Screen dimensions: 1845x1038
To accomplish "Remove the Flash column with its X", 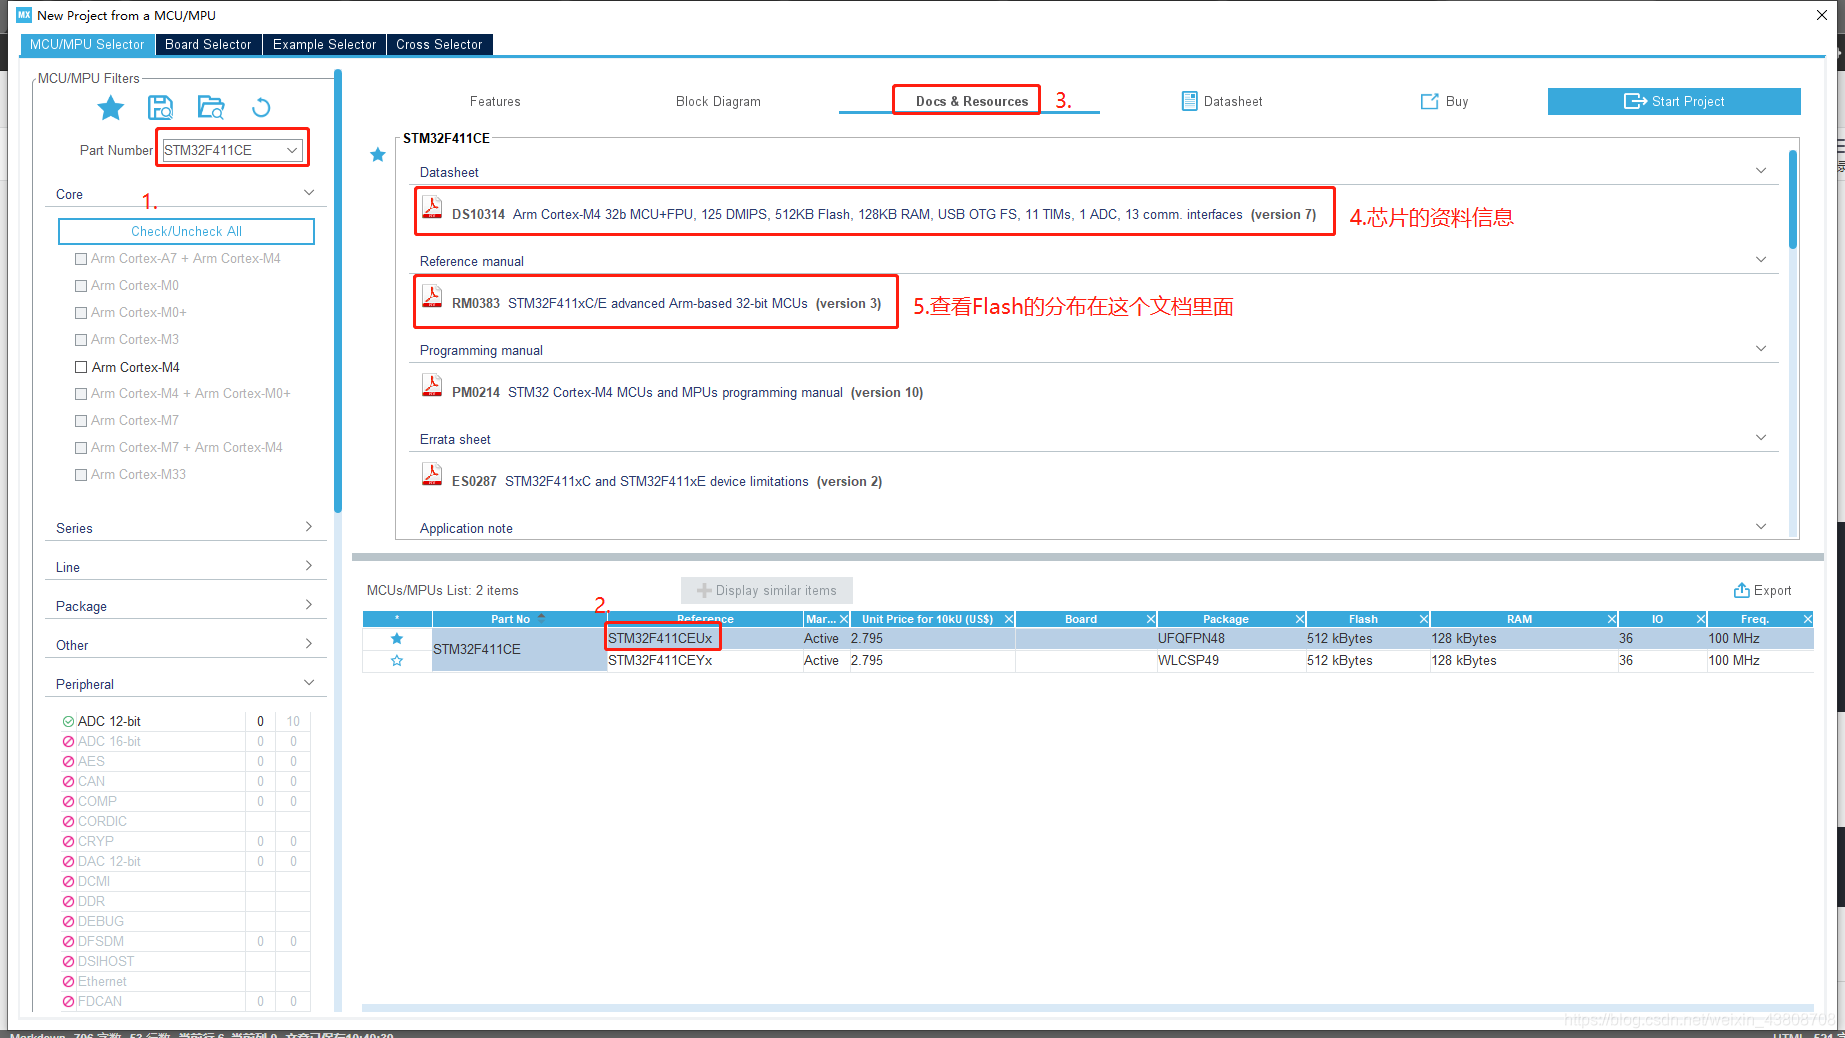I will click(x=1423, y=619).
